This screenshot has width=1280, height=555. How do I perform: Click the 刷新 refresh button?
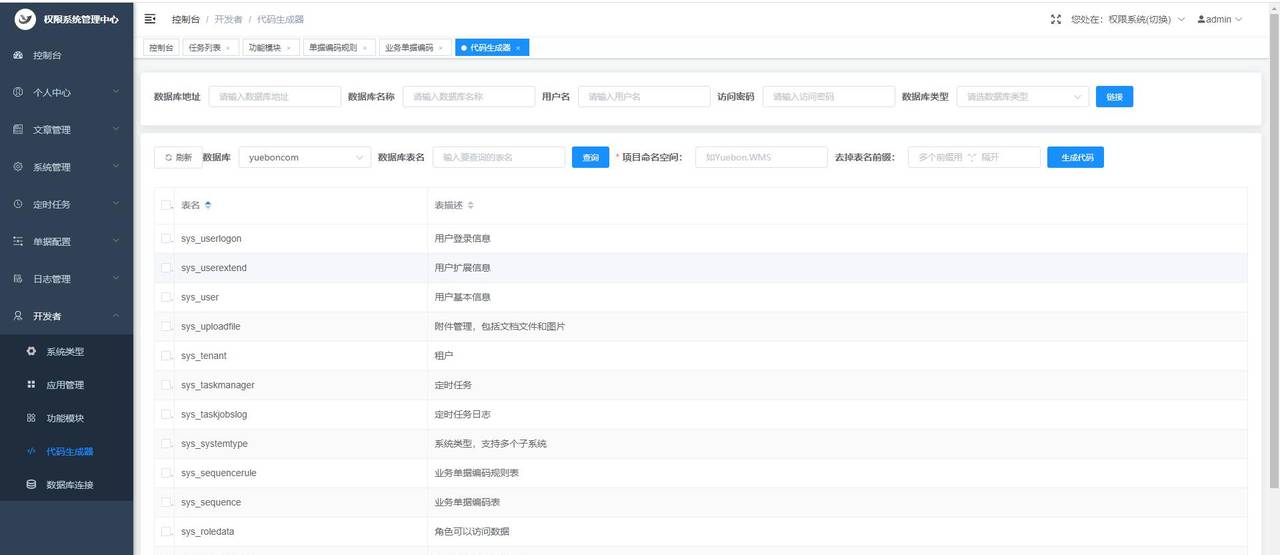[178, 157]
